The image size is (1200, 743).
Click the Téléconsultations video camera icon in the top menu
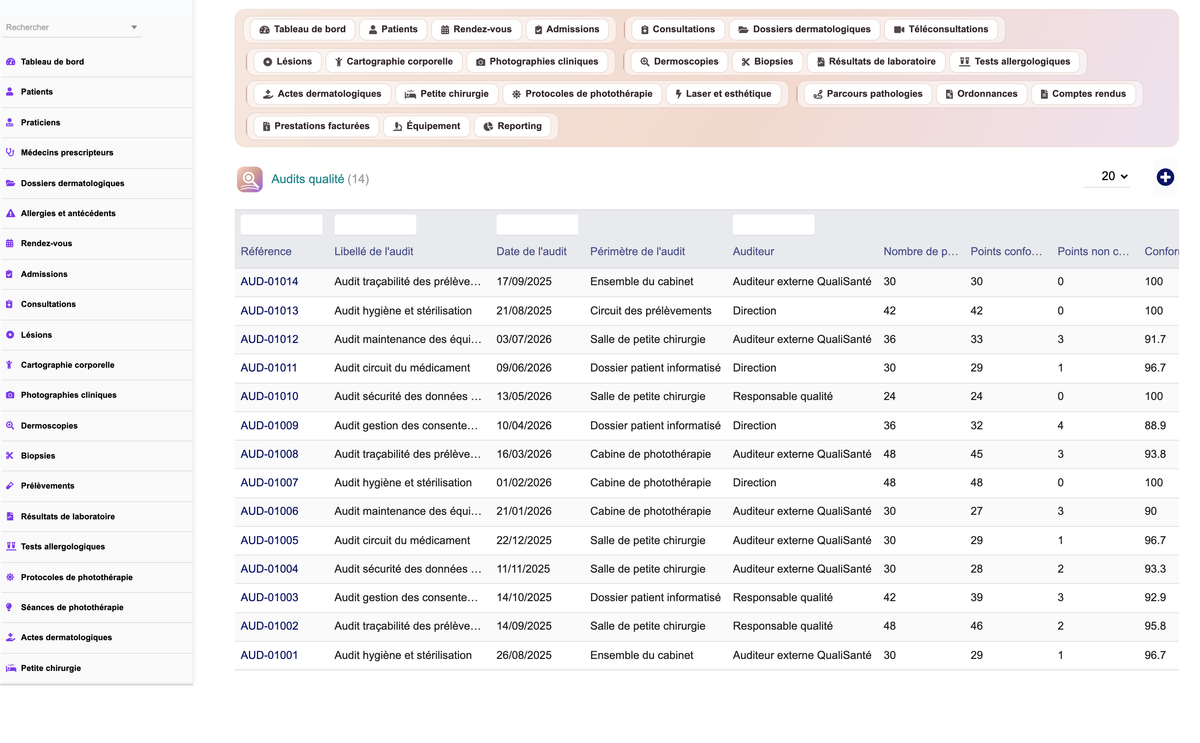point(899,30)
